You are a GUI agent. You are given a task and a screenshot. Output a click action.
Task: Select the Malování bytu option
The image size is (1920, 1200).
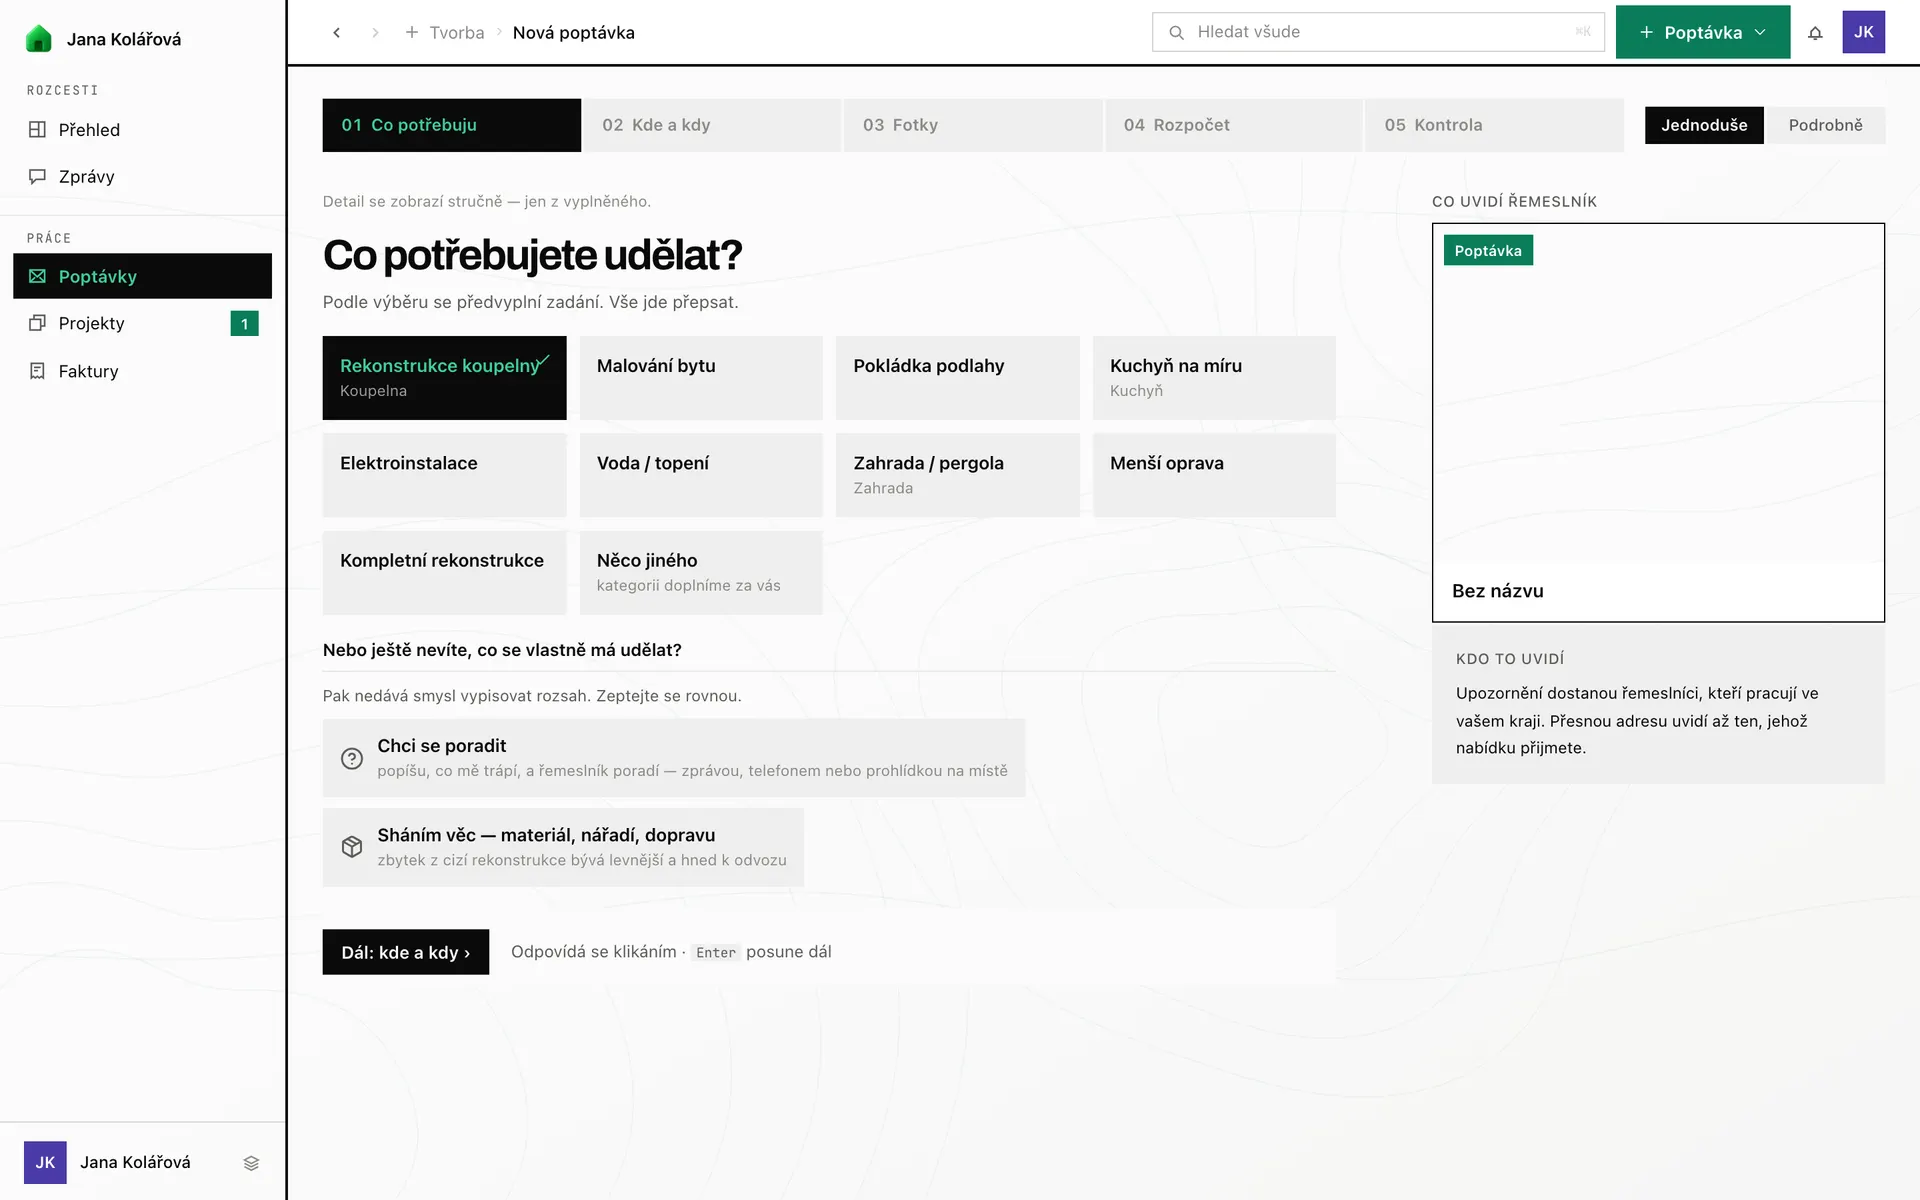pyautogui.click(x=701, y=377)
